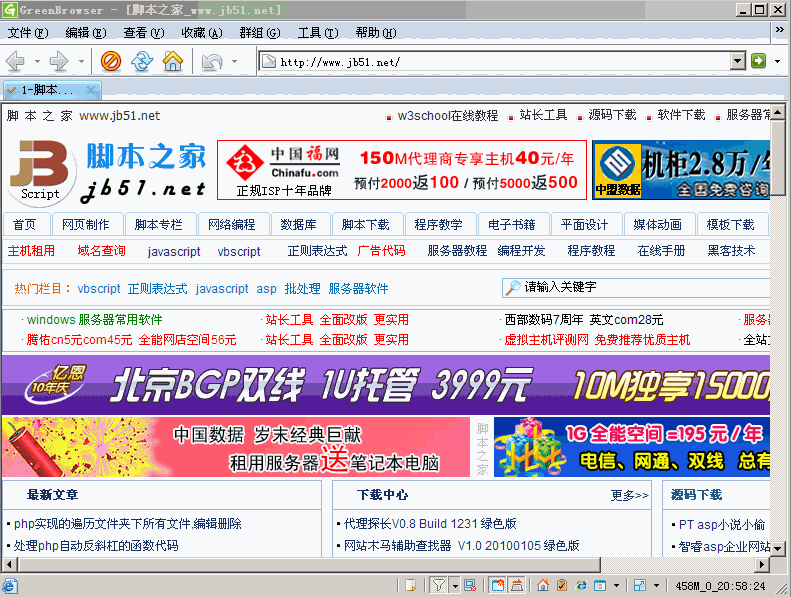Click the 北京BGP双线 purple banner
Screen dimensions: 791x597
(386, 385)
